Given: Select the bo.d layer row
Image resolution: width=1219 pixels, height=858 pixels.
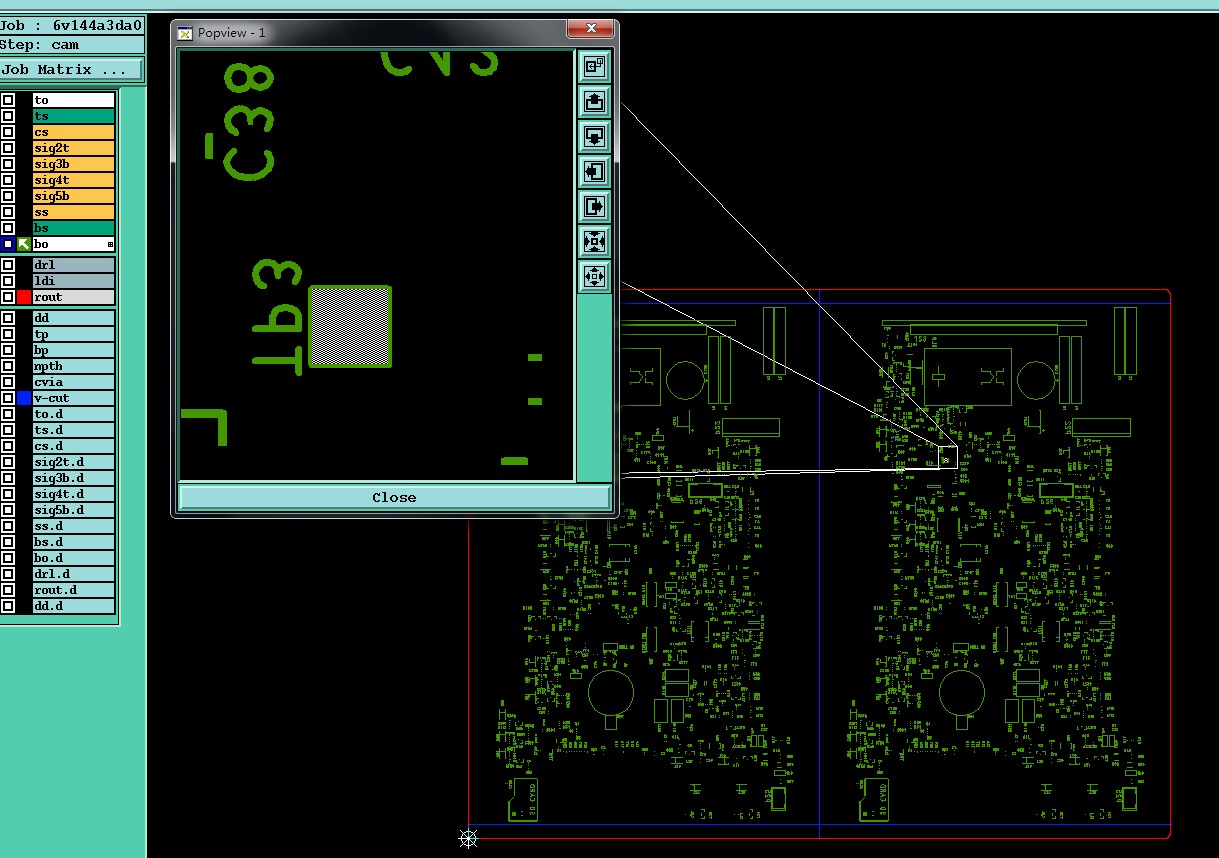Looking at the screenshot, I should click(73, 558).
